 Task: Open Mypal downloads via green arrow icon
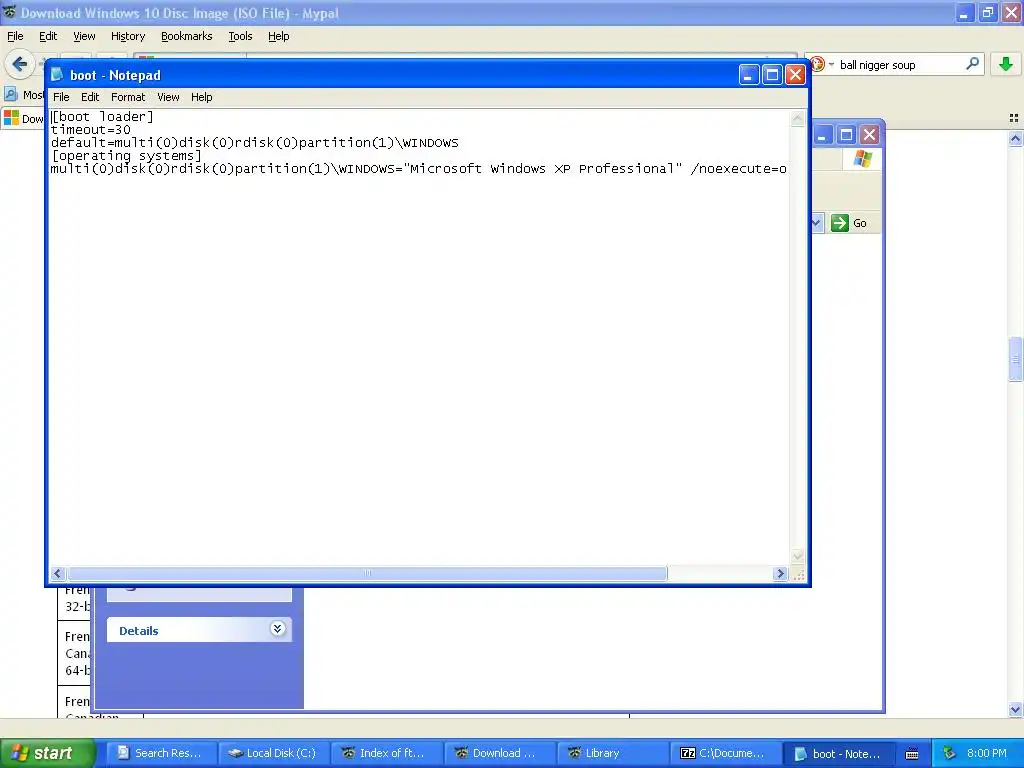point(1006,64)
